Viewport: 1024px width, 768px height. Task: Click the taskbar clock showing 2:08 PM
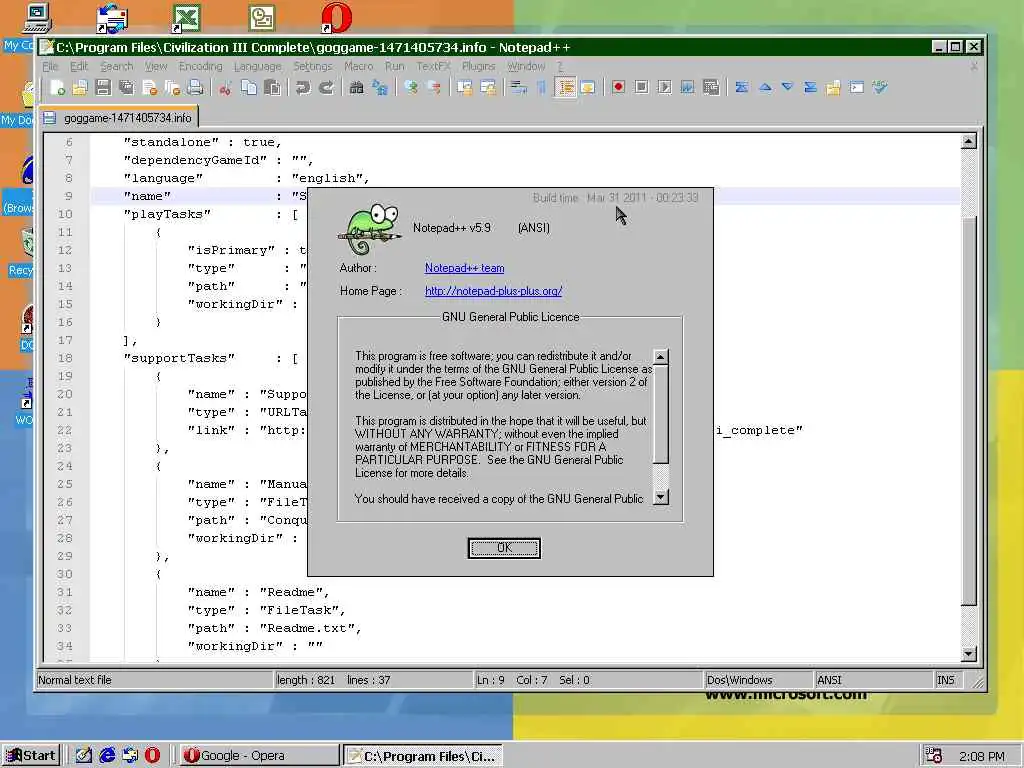[x=982, y=756]
